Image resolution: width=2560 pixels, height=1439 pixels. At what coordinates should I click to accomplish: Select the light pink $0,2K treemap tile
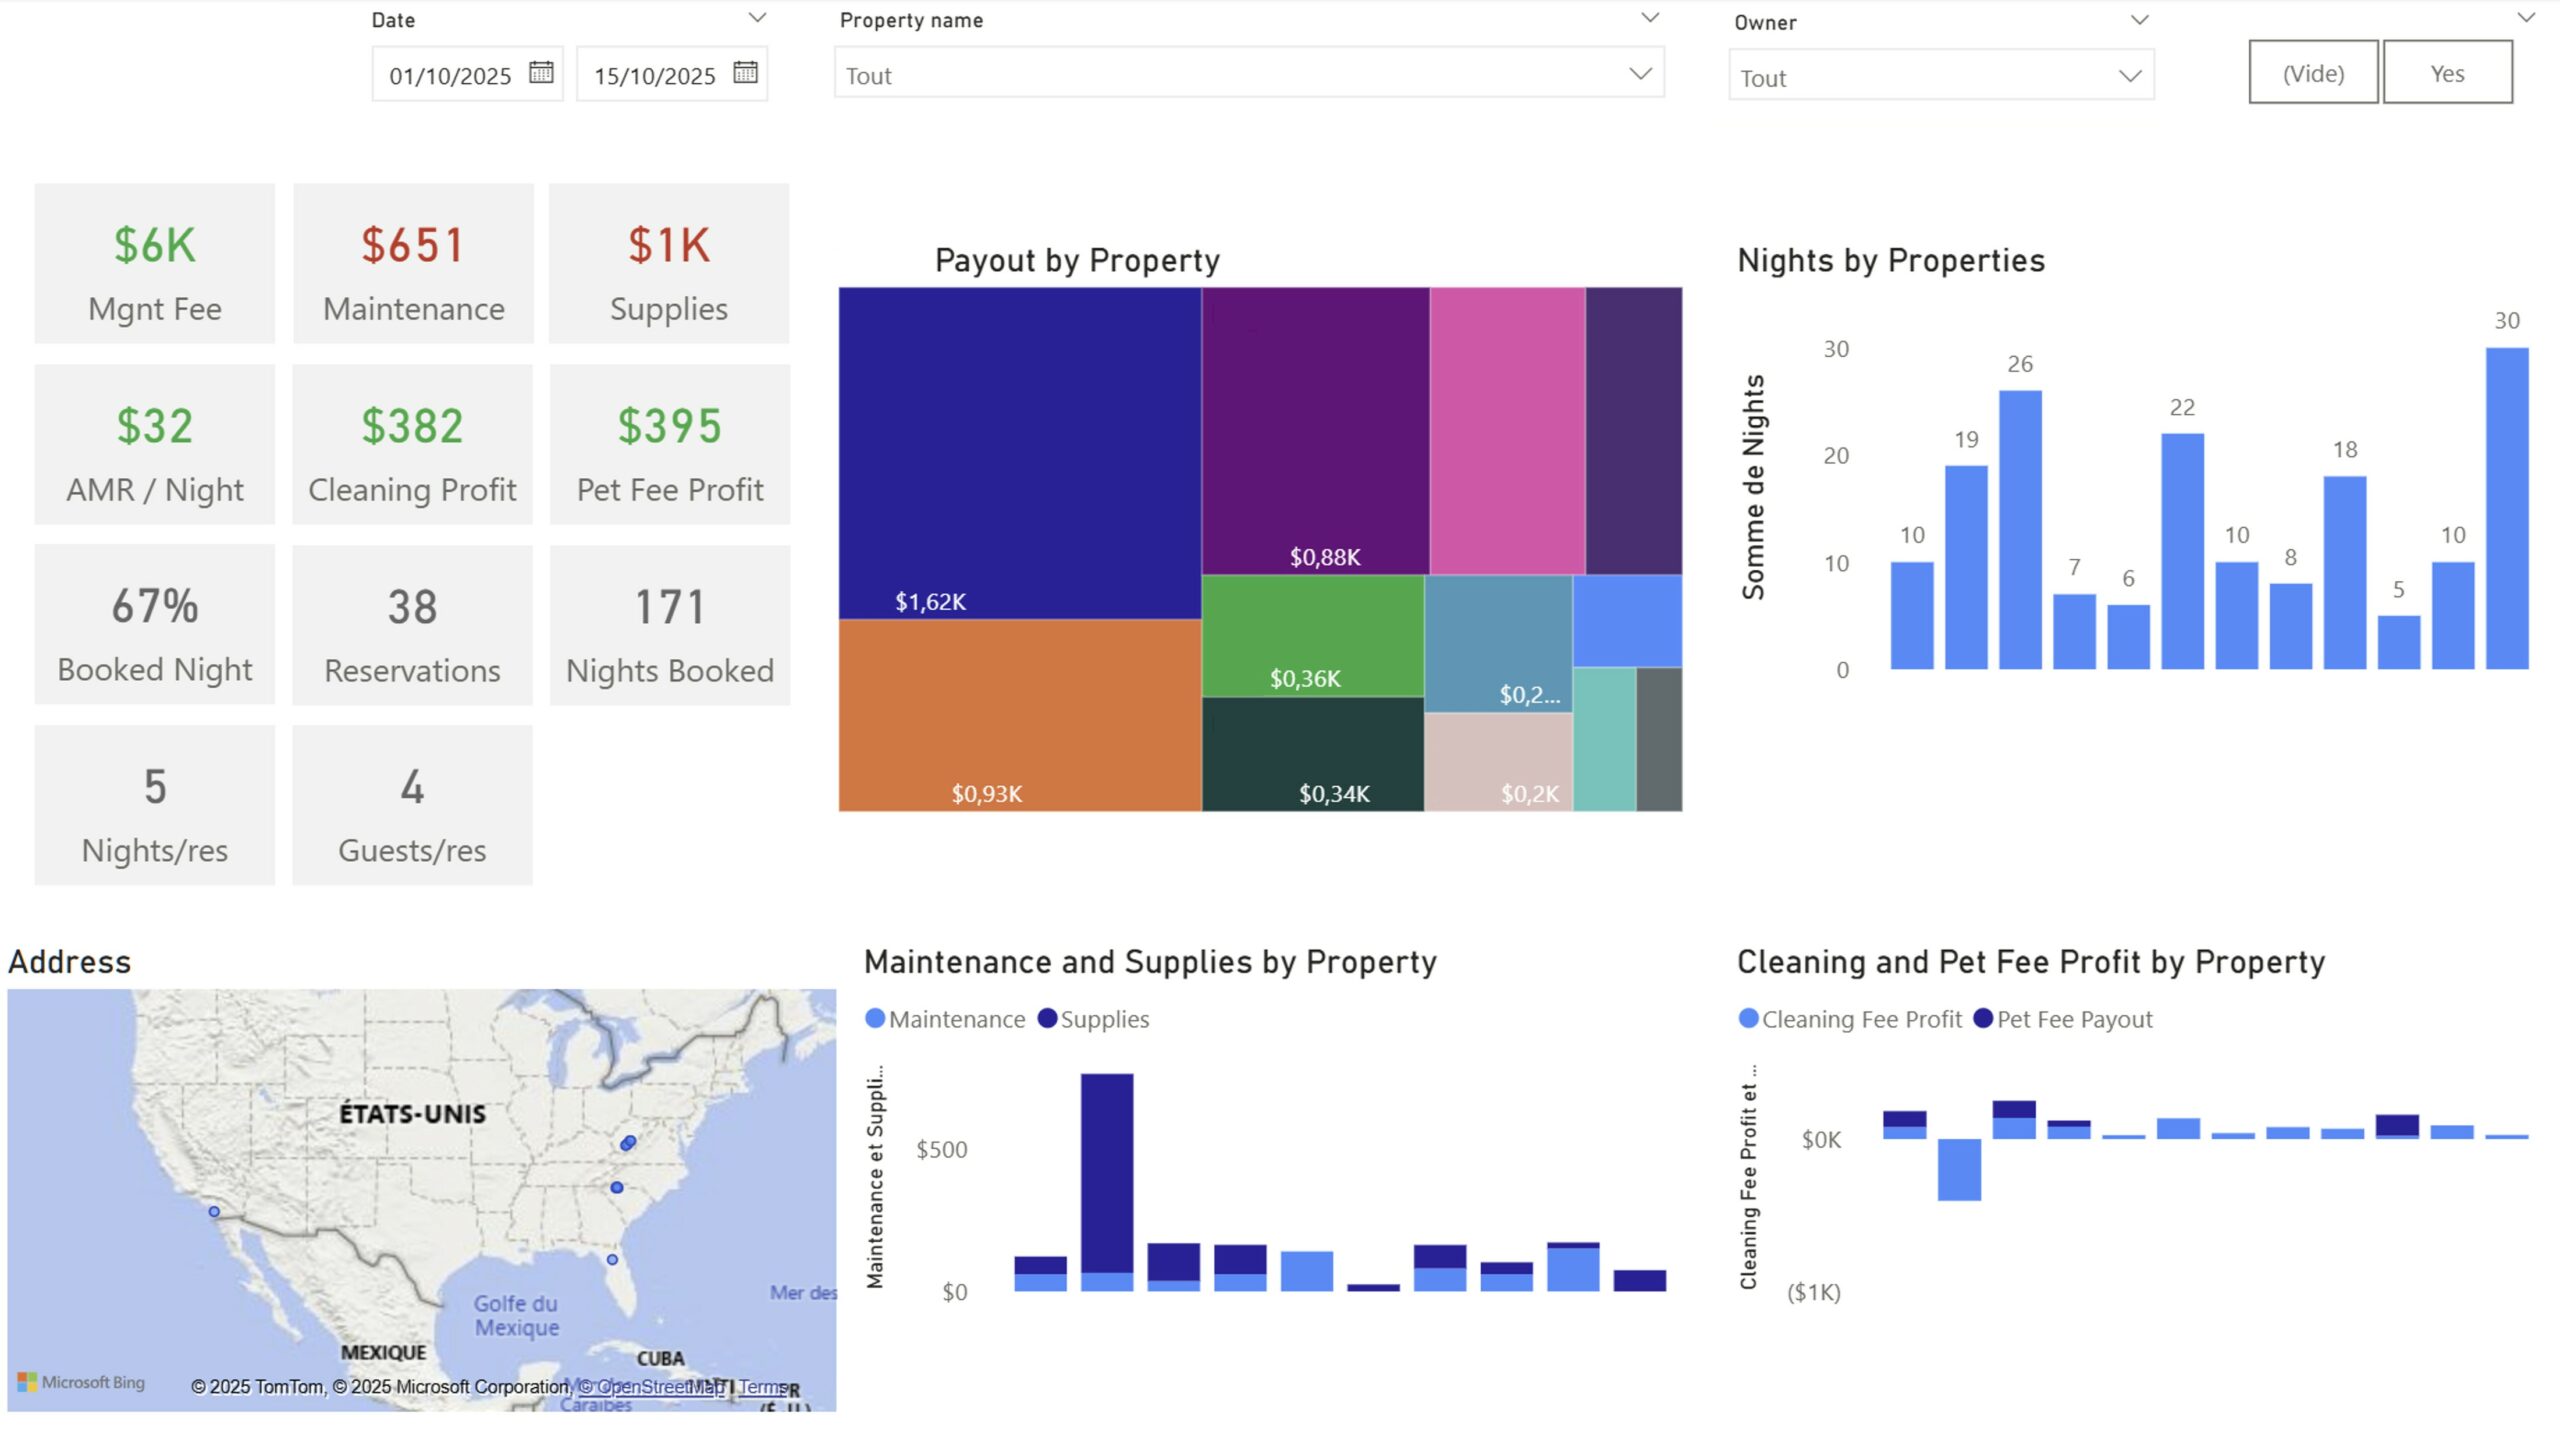click(1498, 761)
